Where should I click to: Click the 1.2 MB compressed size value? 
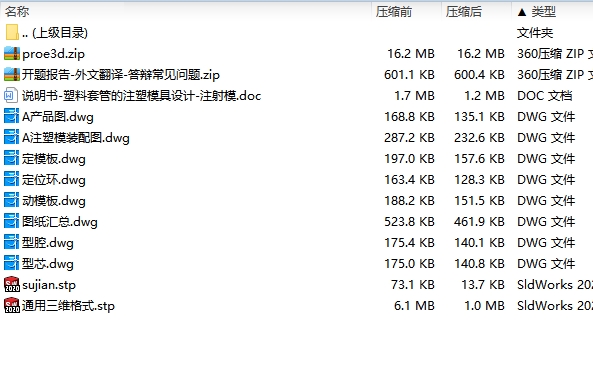(484, 96)
